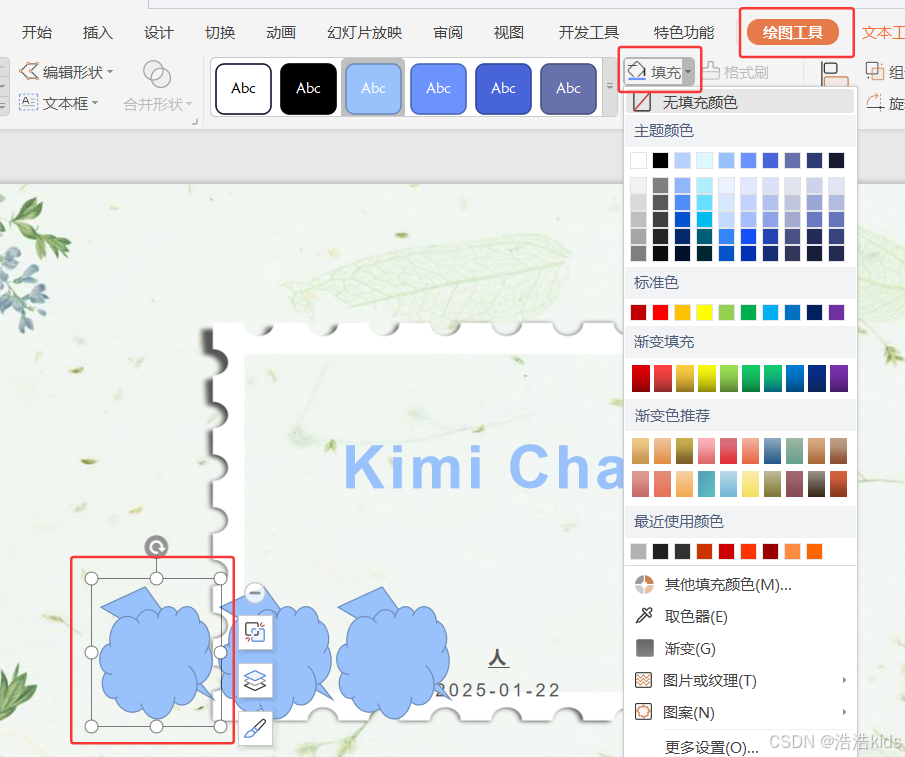This screenshot has width=905, height=757.
Task: Switch to the Insert (插入) tab
Action: (98, 32)
